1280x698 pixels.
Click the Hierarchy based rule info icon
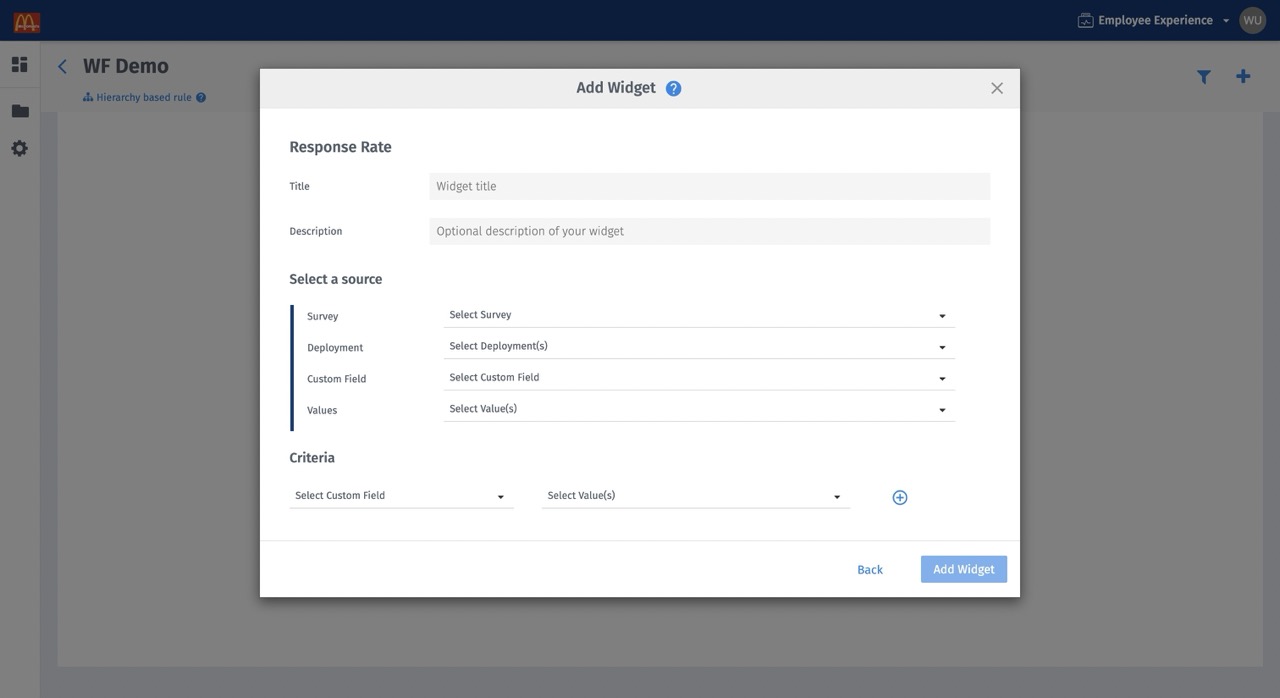[x=201, y=97]
